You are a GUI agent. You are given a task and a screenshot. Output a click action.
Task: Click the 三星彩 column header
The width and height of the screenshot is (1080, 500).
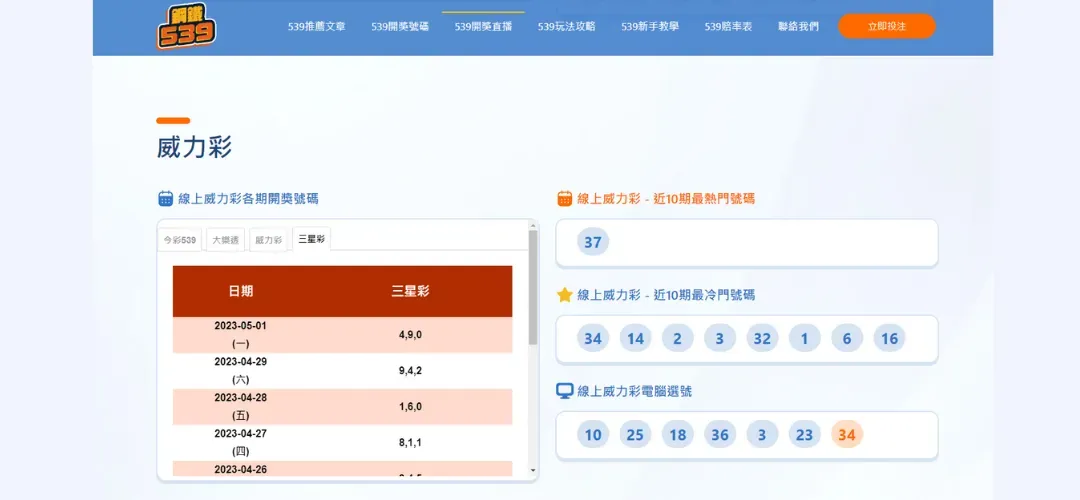click(x=411, y=291)
